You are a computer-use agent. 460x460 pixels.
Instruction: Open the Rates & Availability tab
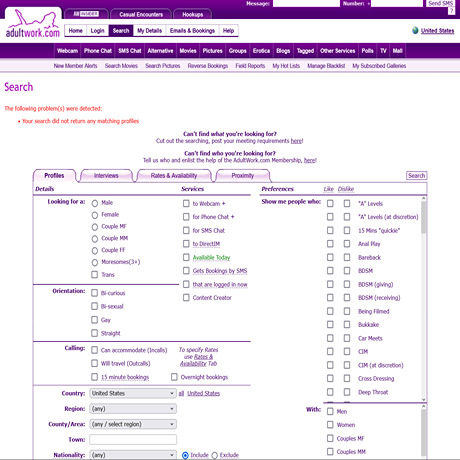click(x=174, y=176)
